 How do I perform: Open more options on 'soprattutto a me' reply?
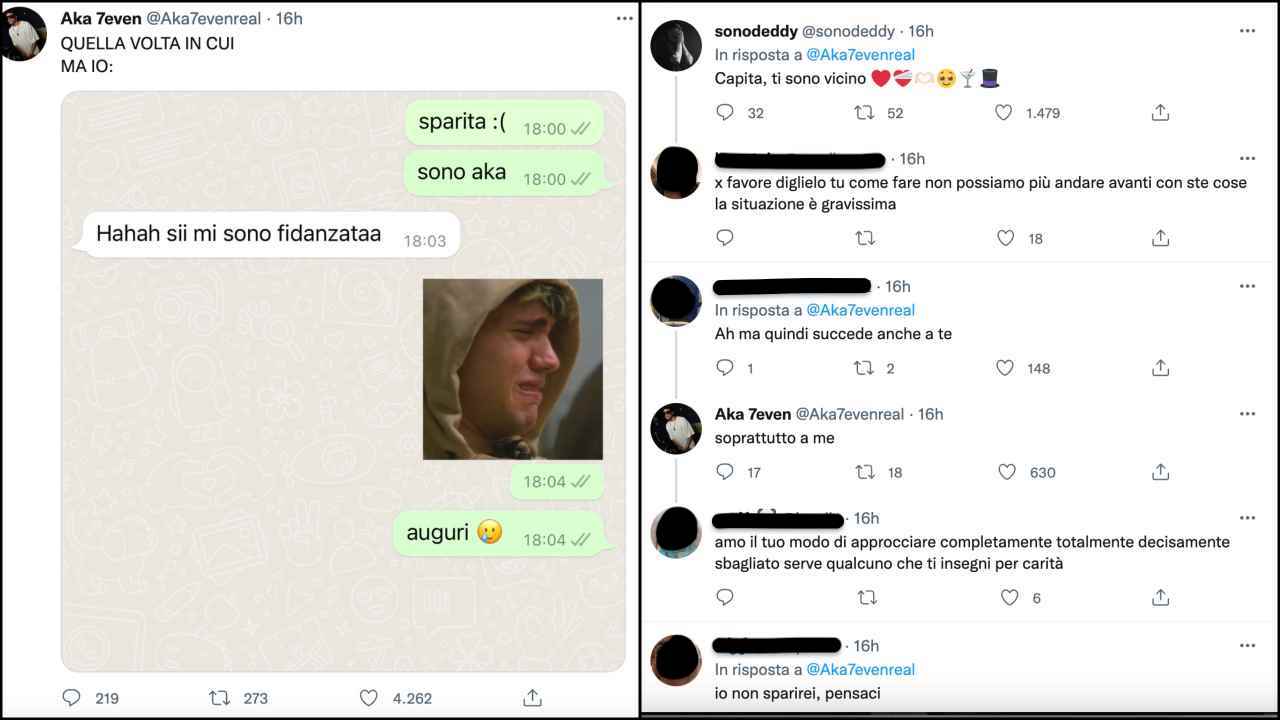[x=1247, y=413]
